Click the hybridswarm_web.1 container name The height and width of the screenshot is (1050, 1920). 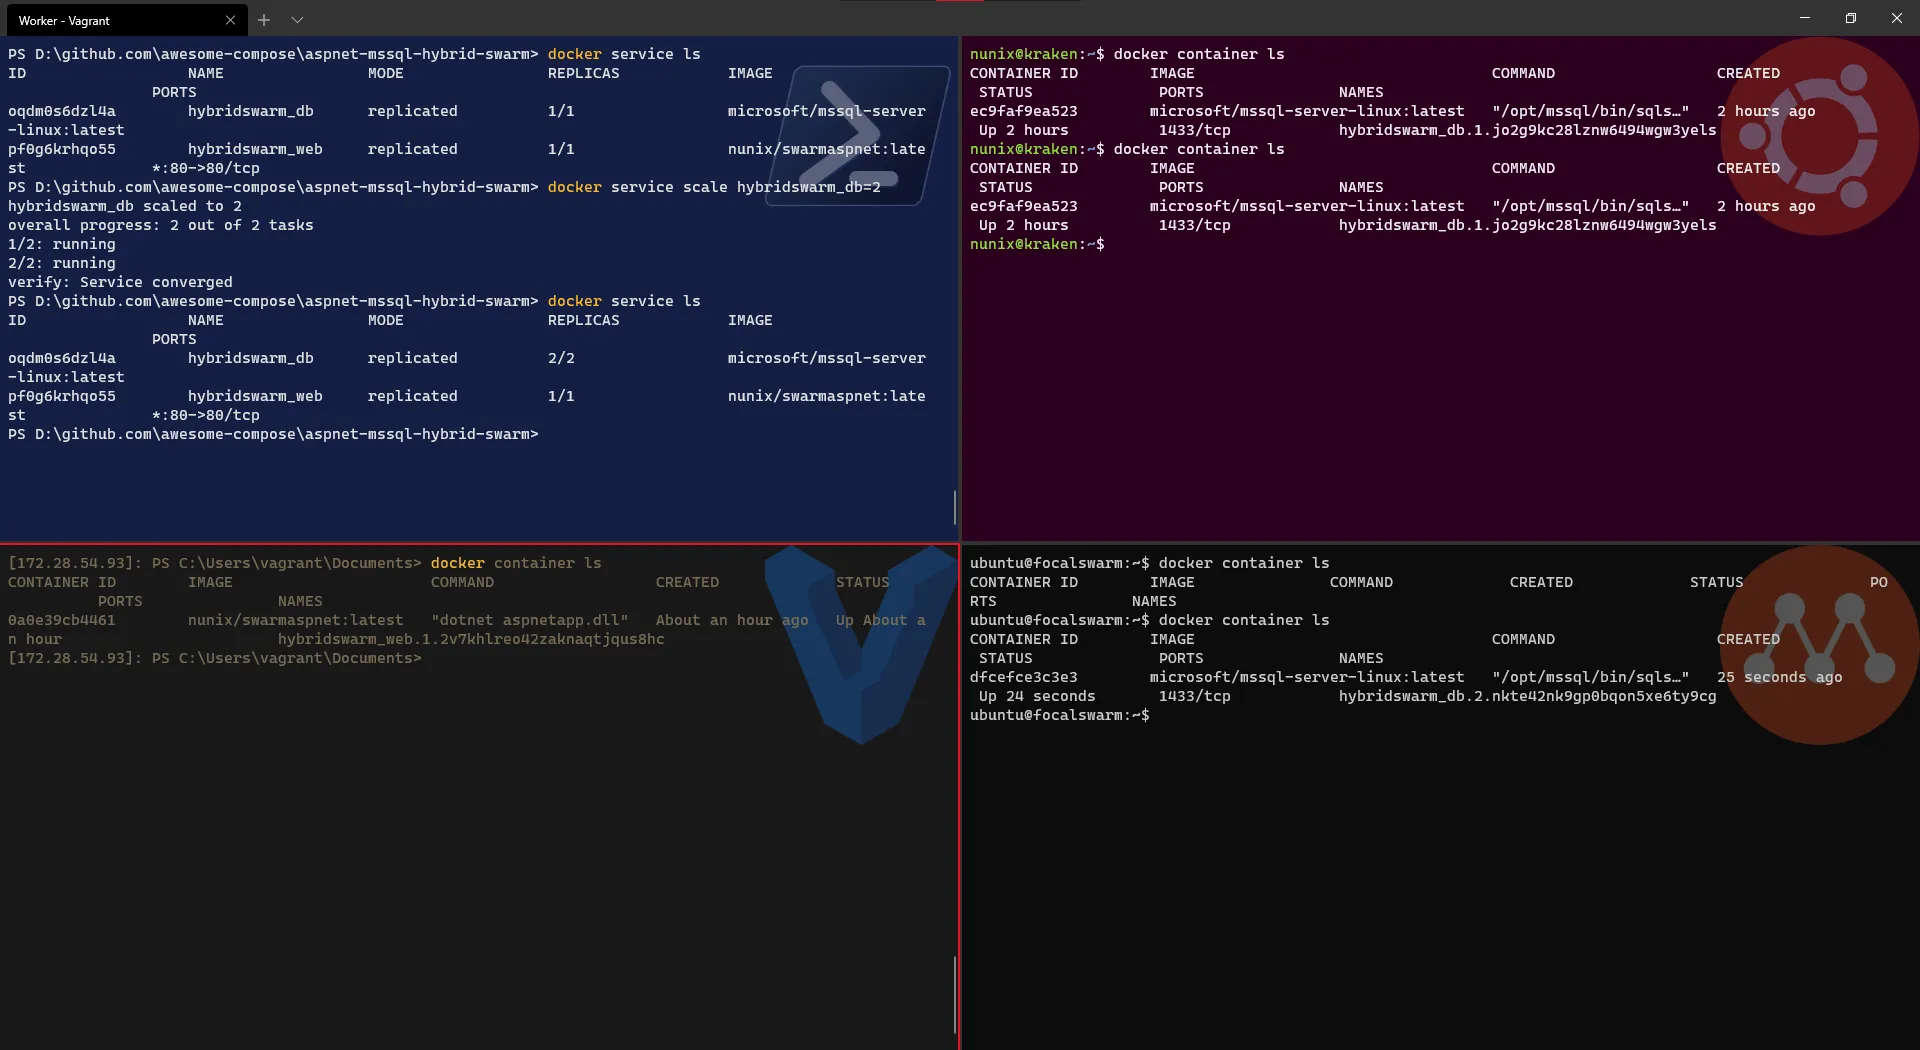pos(470,640)
